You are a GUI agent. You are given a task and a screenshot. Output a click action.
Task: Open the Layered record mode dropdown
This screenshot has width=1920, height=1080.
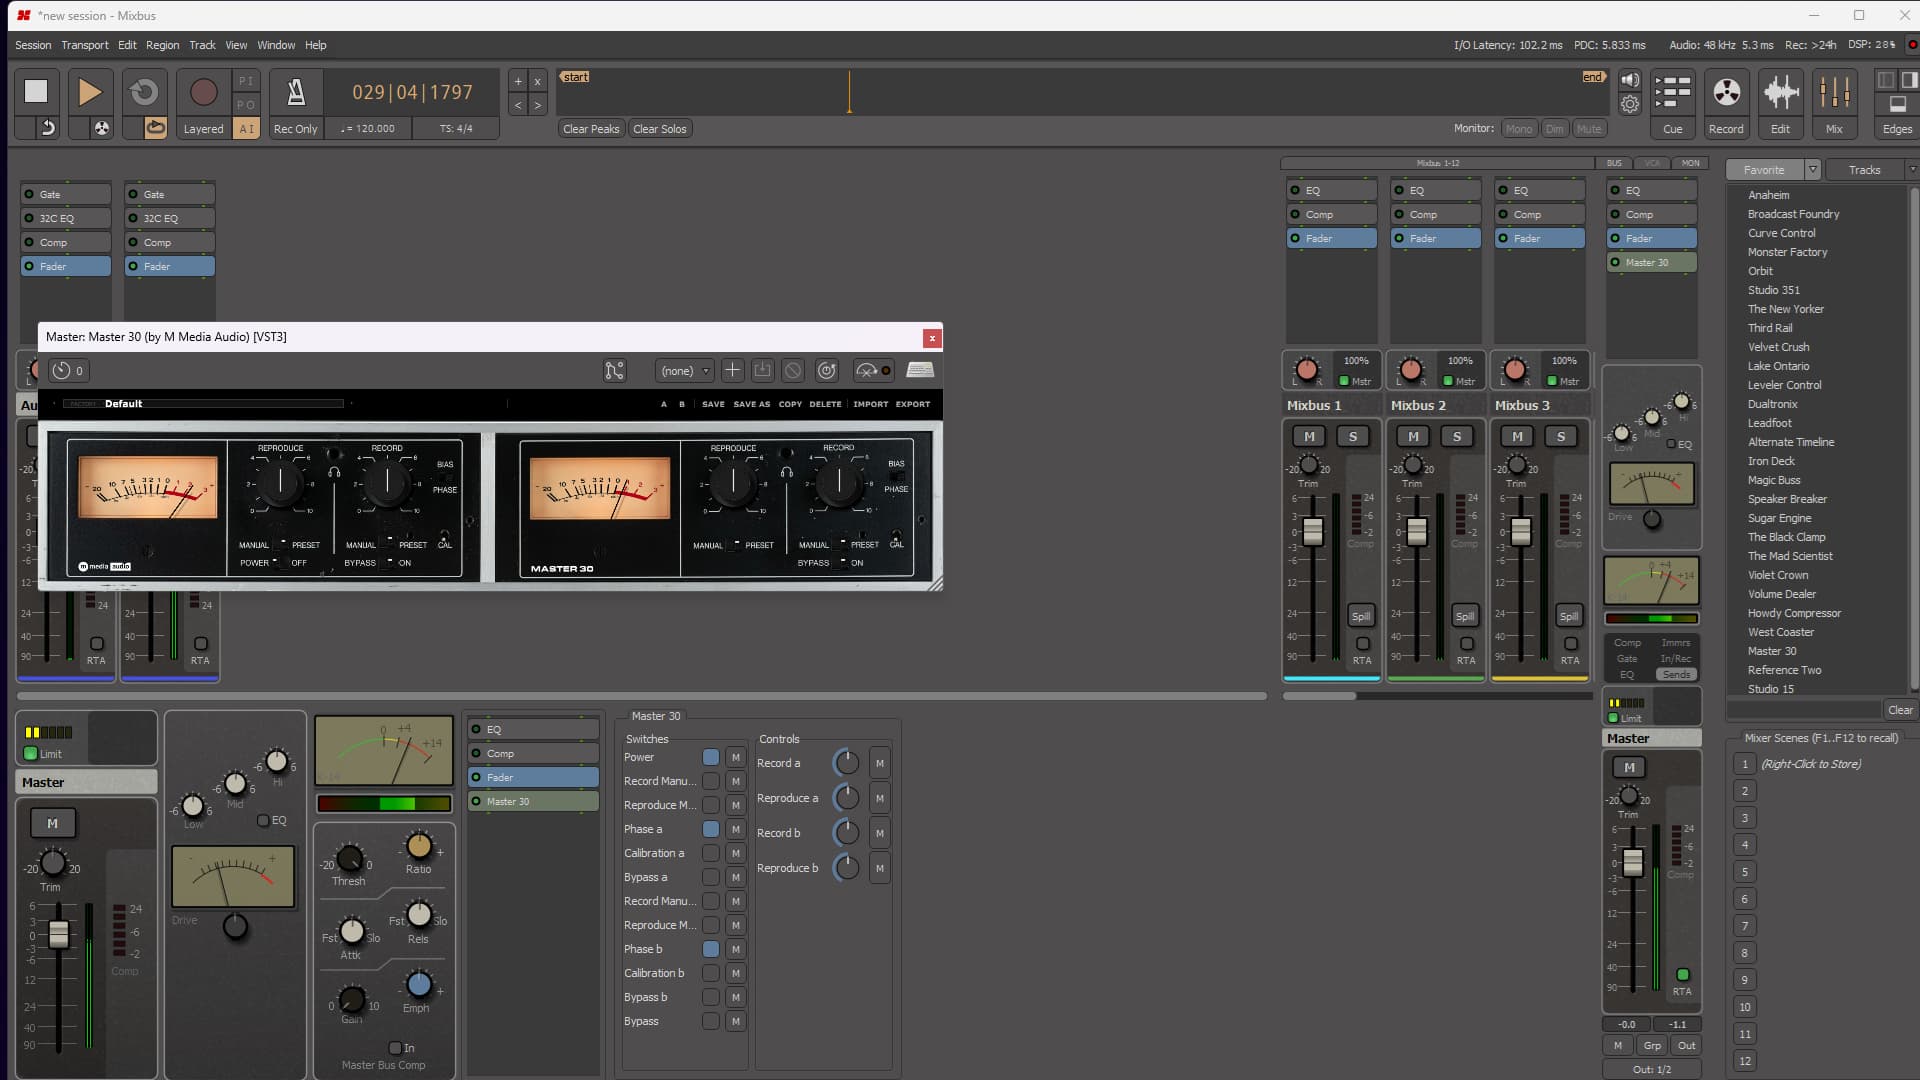[x=203, y=129]
